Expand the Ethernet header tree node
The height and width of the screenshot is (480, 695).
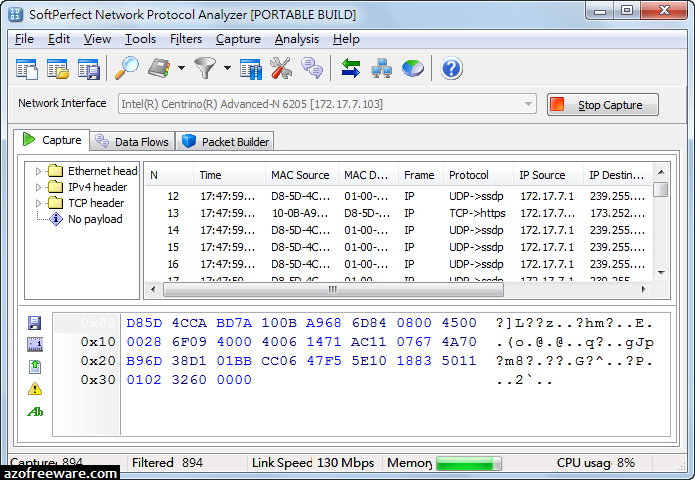(x=38, y=171)
